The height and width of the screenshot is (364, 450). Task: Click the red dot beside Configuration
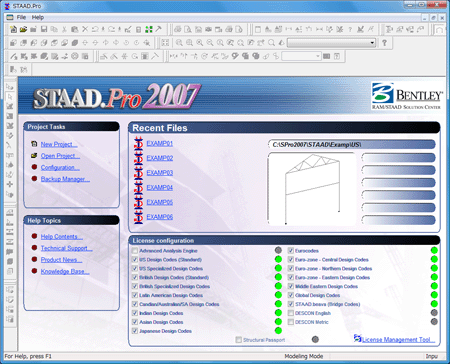tap(34, 167)
